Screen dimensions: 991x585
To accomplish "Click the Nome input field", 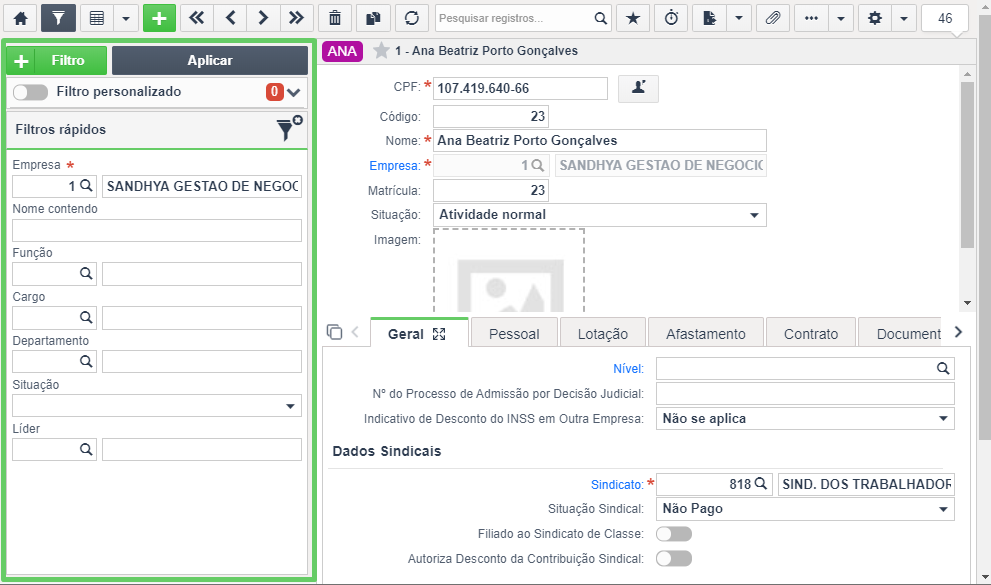I will tap(599, 140).
